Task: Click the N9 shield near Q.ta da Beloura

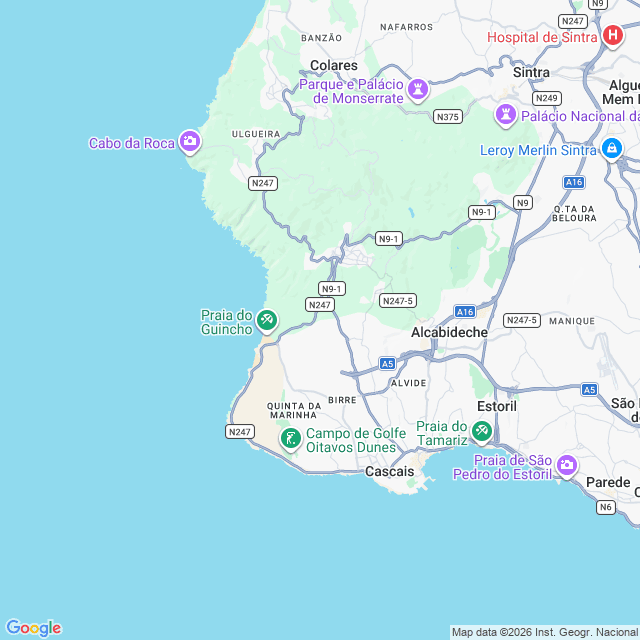Action: (523, 203)
